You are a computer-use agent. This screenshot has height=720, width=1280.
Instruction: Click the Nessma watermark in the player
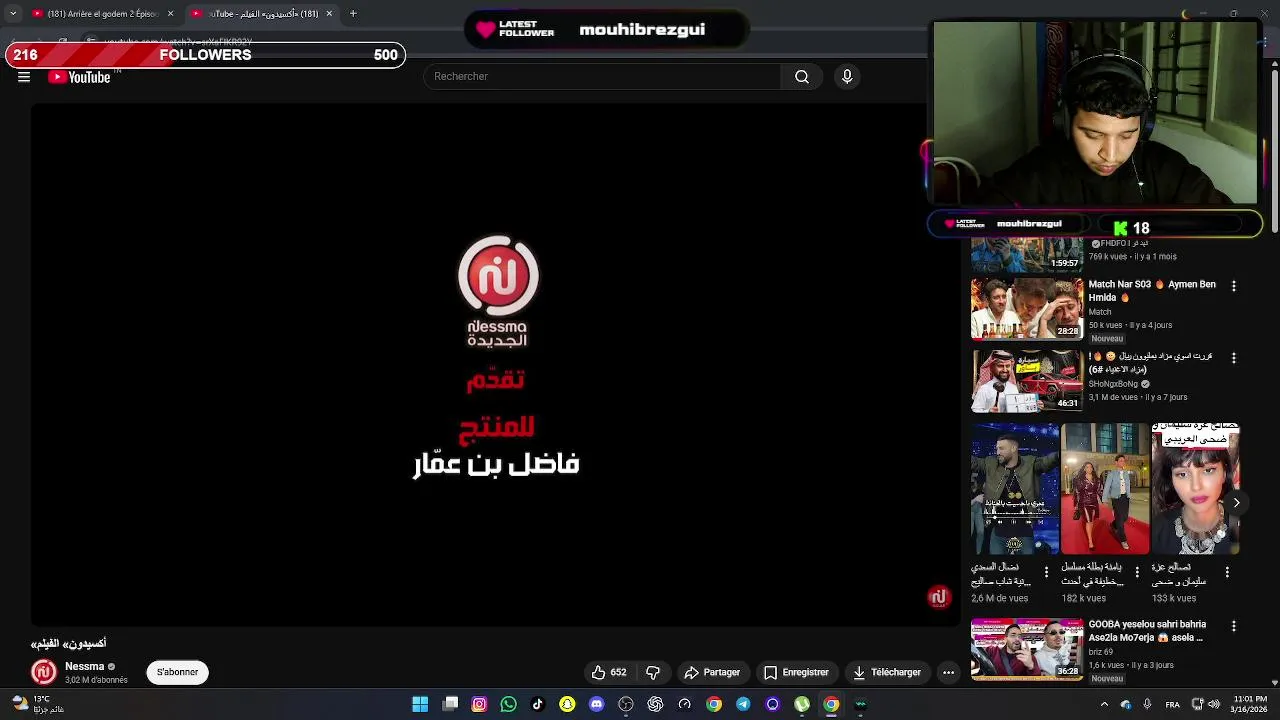pos(938,597)
